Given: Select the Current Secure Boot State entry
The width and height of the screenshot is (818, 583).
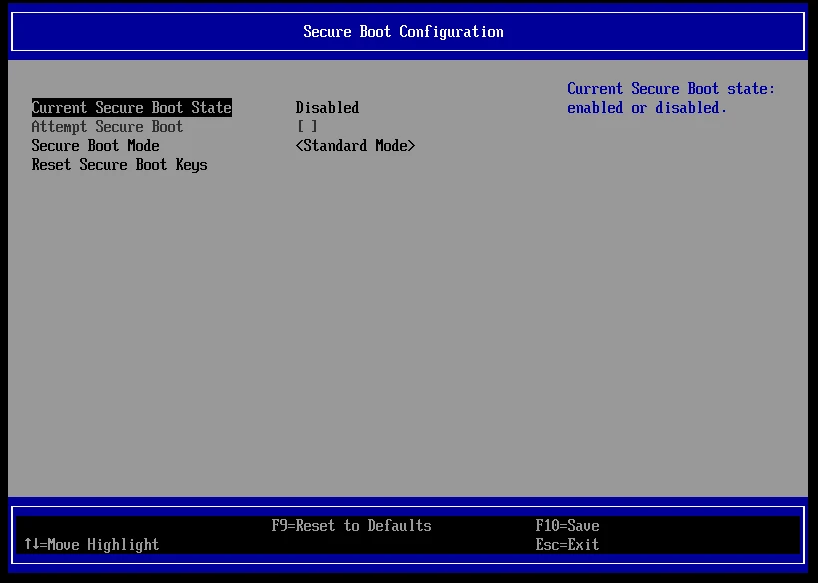Looking at the screenshot, I should (x=131, y=108).
